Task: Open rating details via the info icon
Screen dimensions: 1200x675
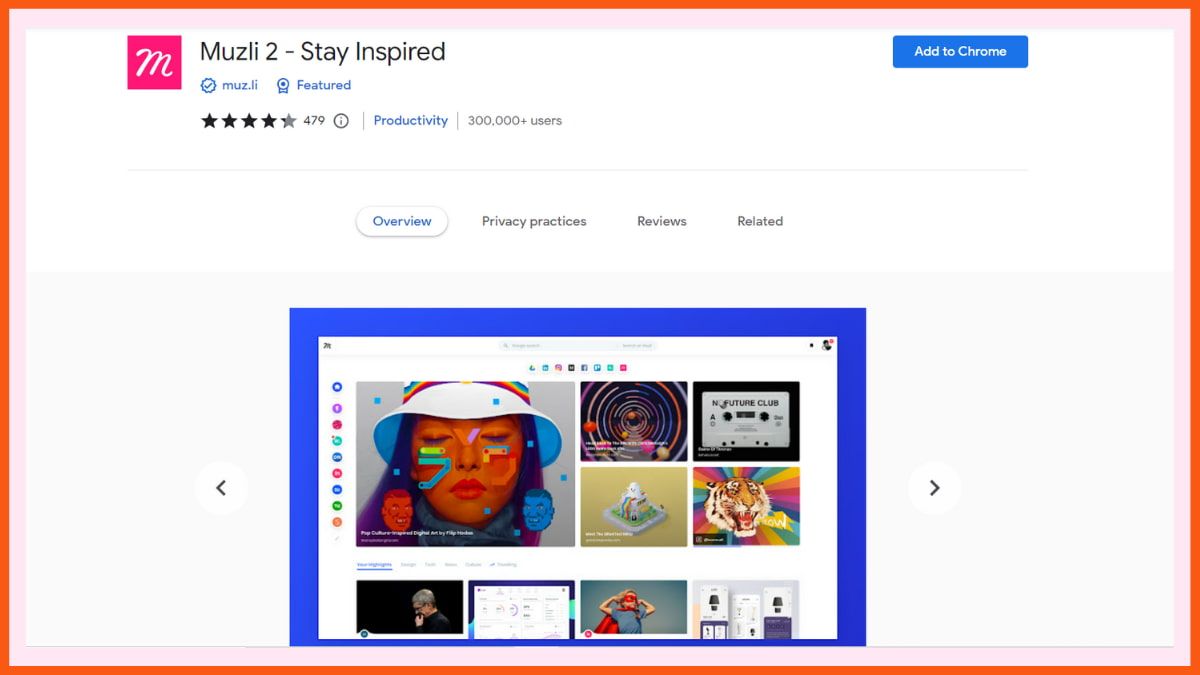Action: click(x=340, y=120)
